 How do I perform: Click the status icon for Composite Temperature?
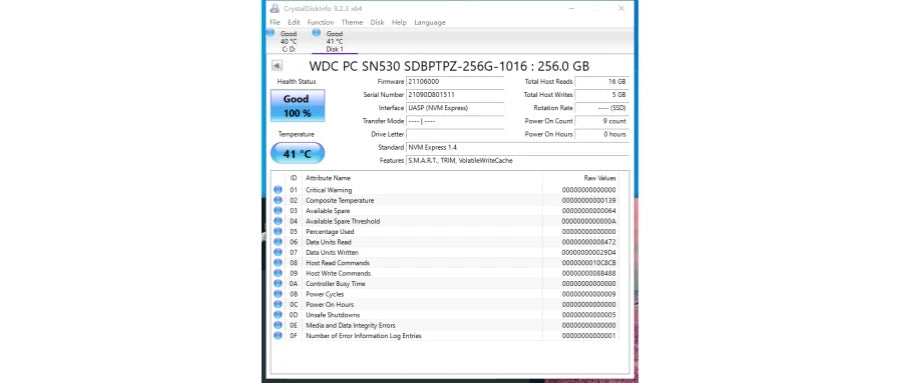click(x=278, y=200)
